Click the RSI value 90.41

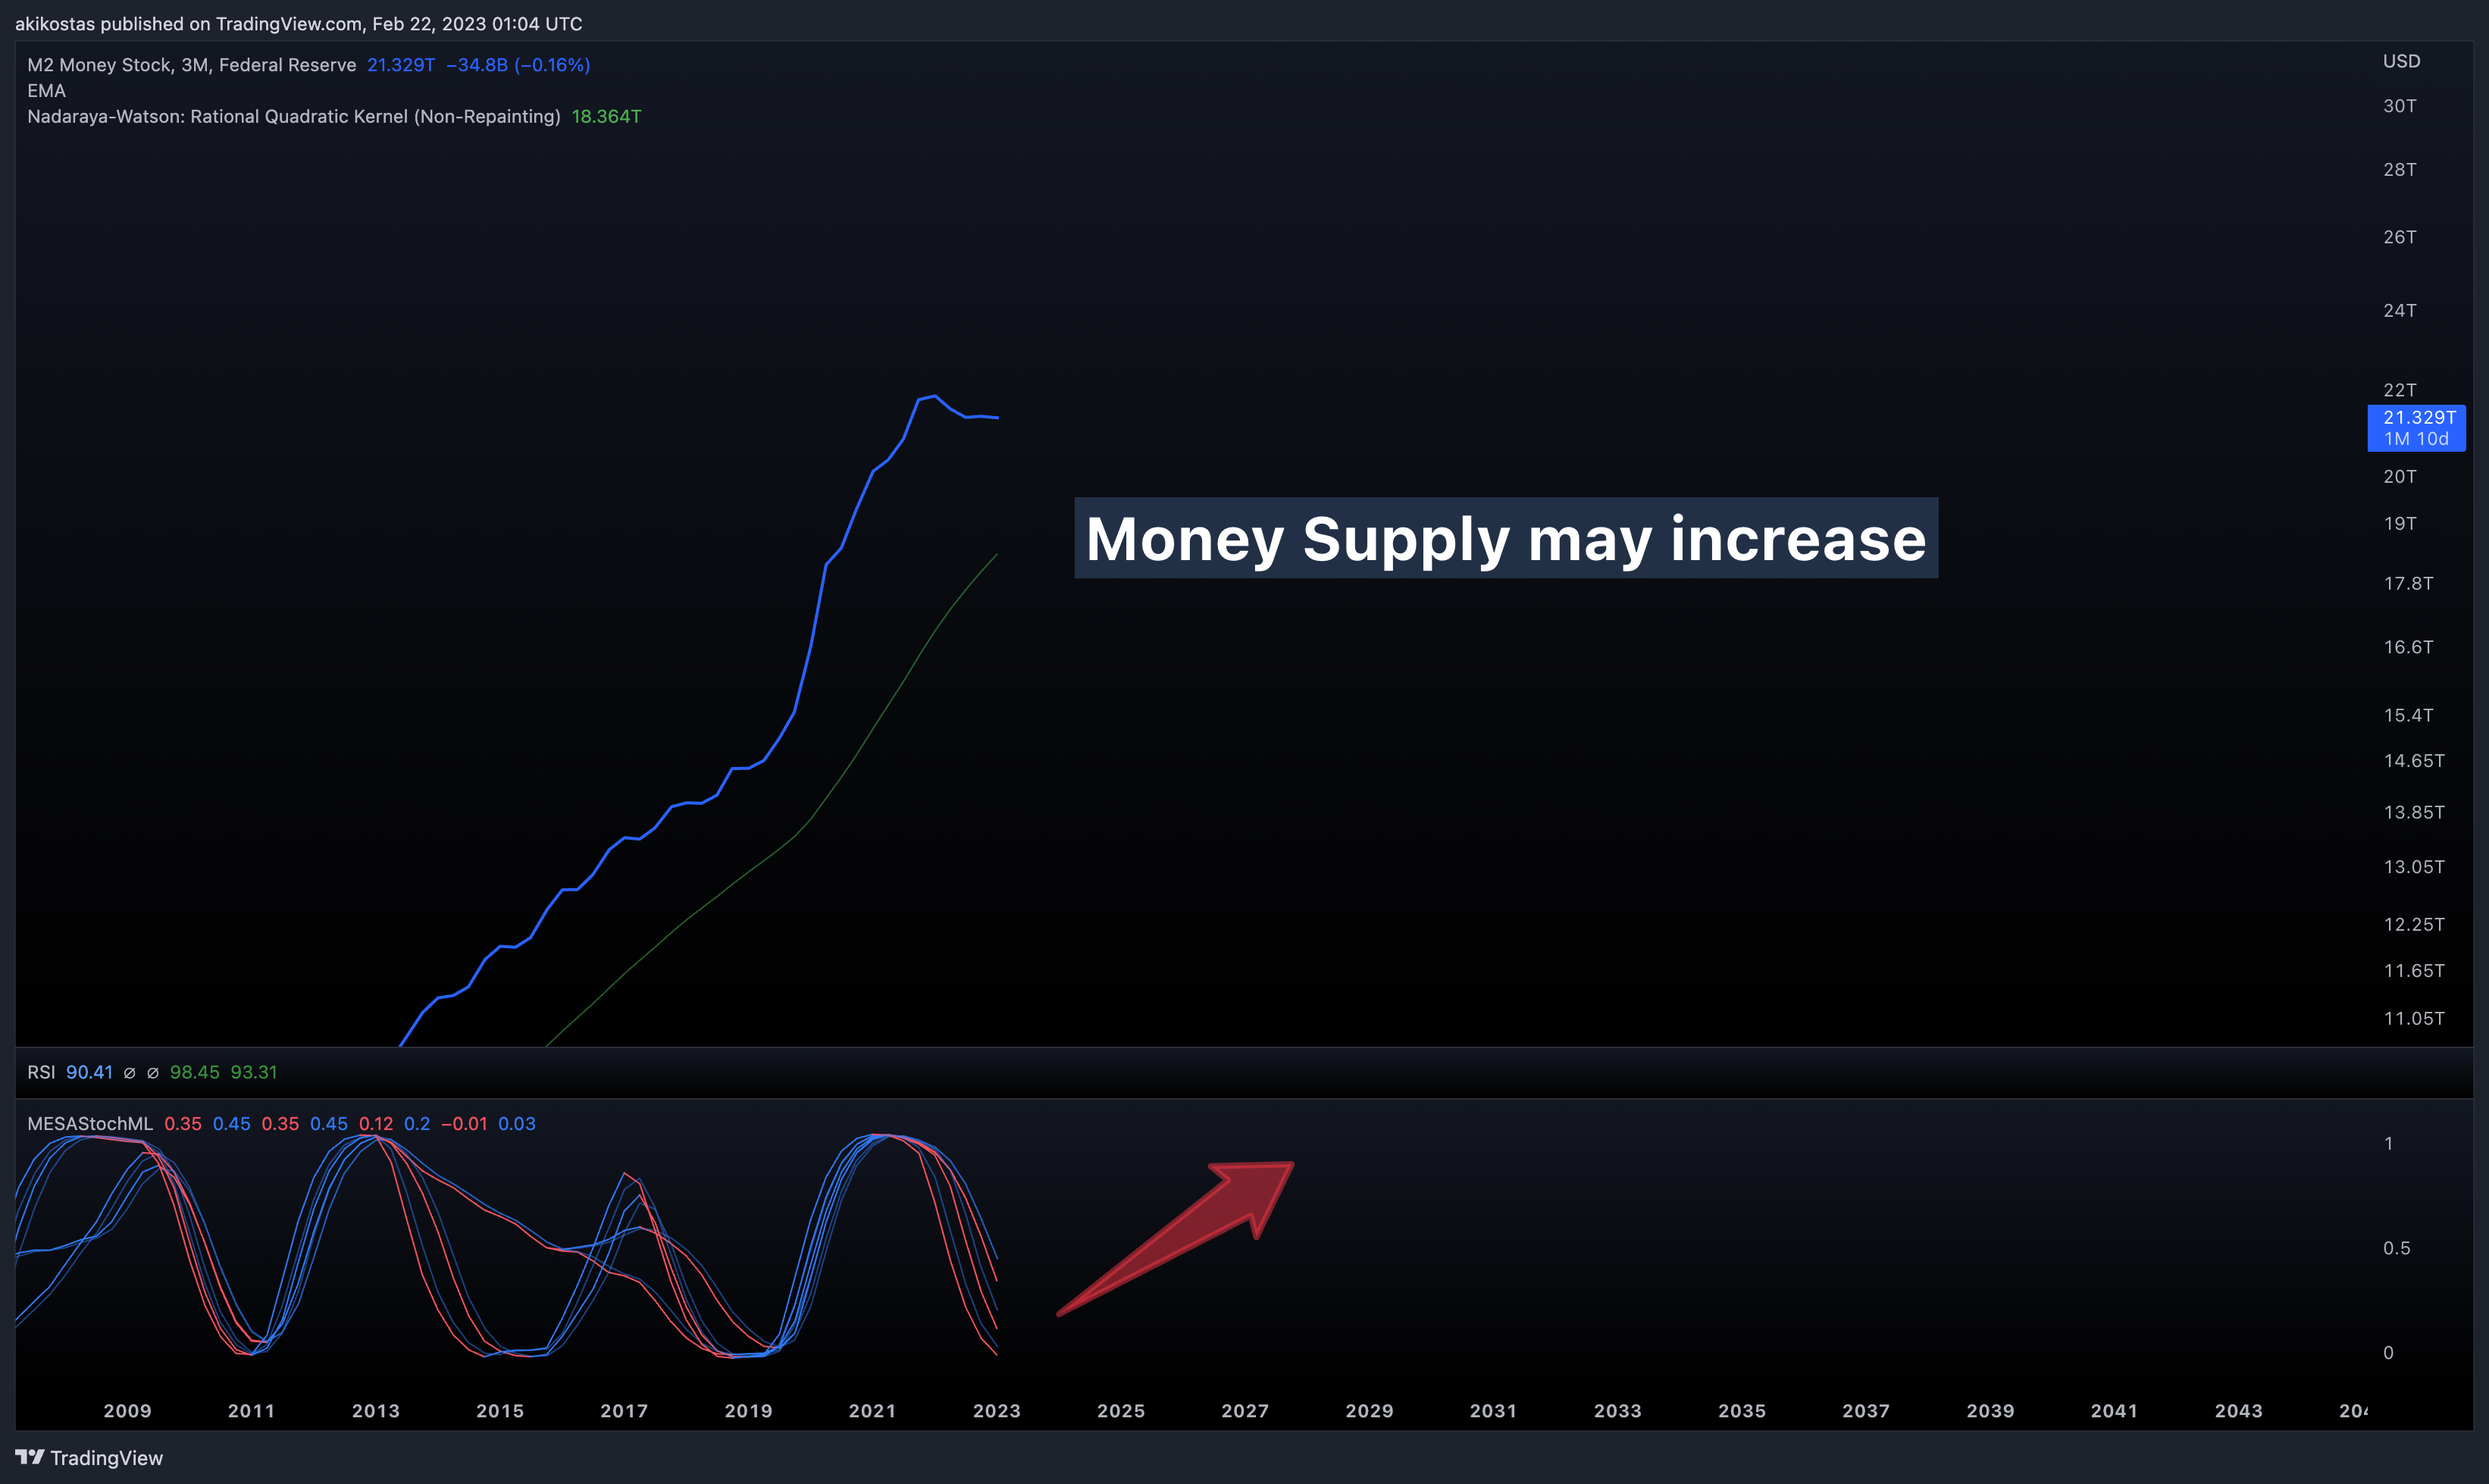click(x=89, y=1072)
